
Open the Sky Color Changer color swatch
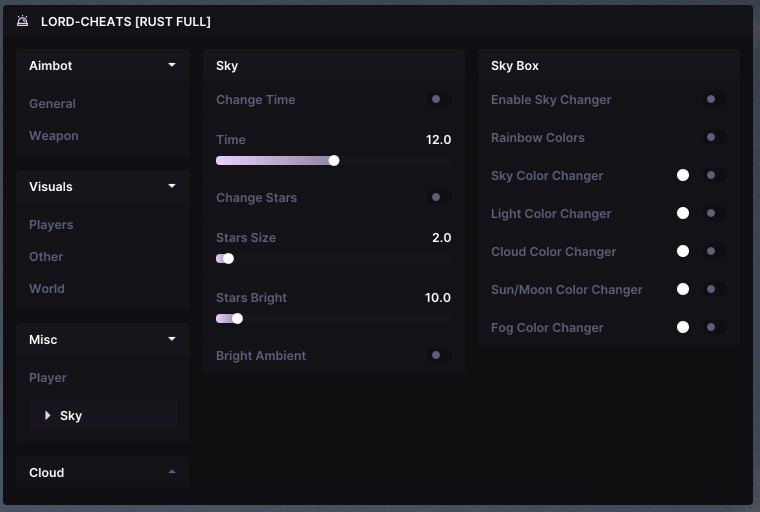tap(683, 175)
